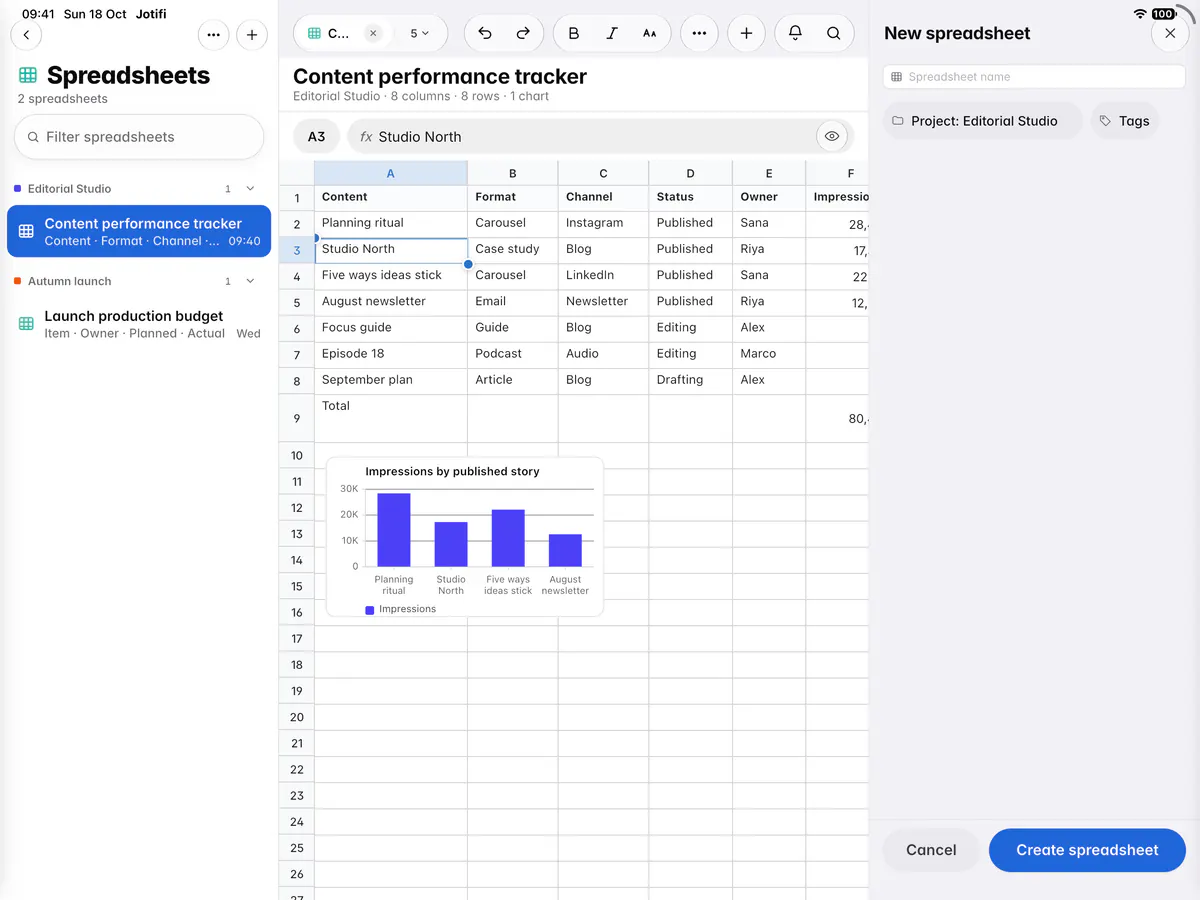Click the status bar clock 09:41
Viewport: 1200px width, 900px height.
[x=38, y=14]
